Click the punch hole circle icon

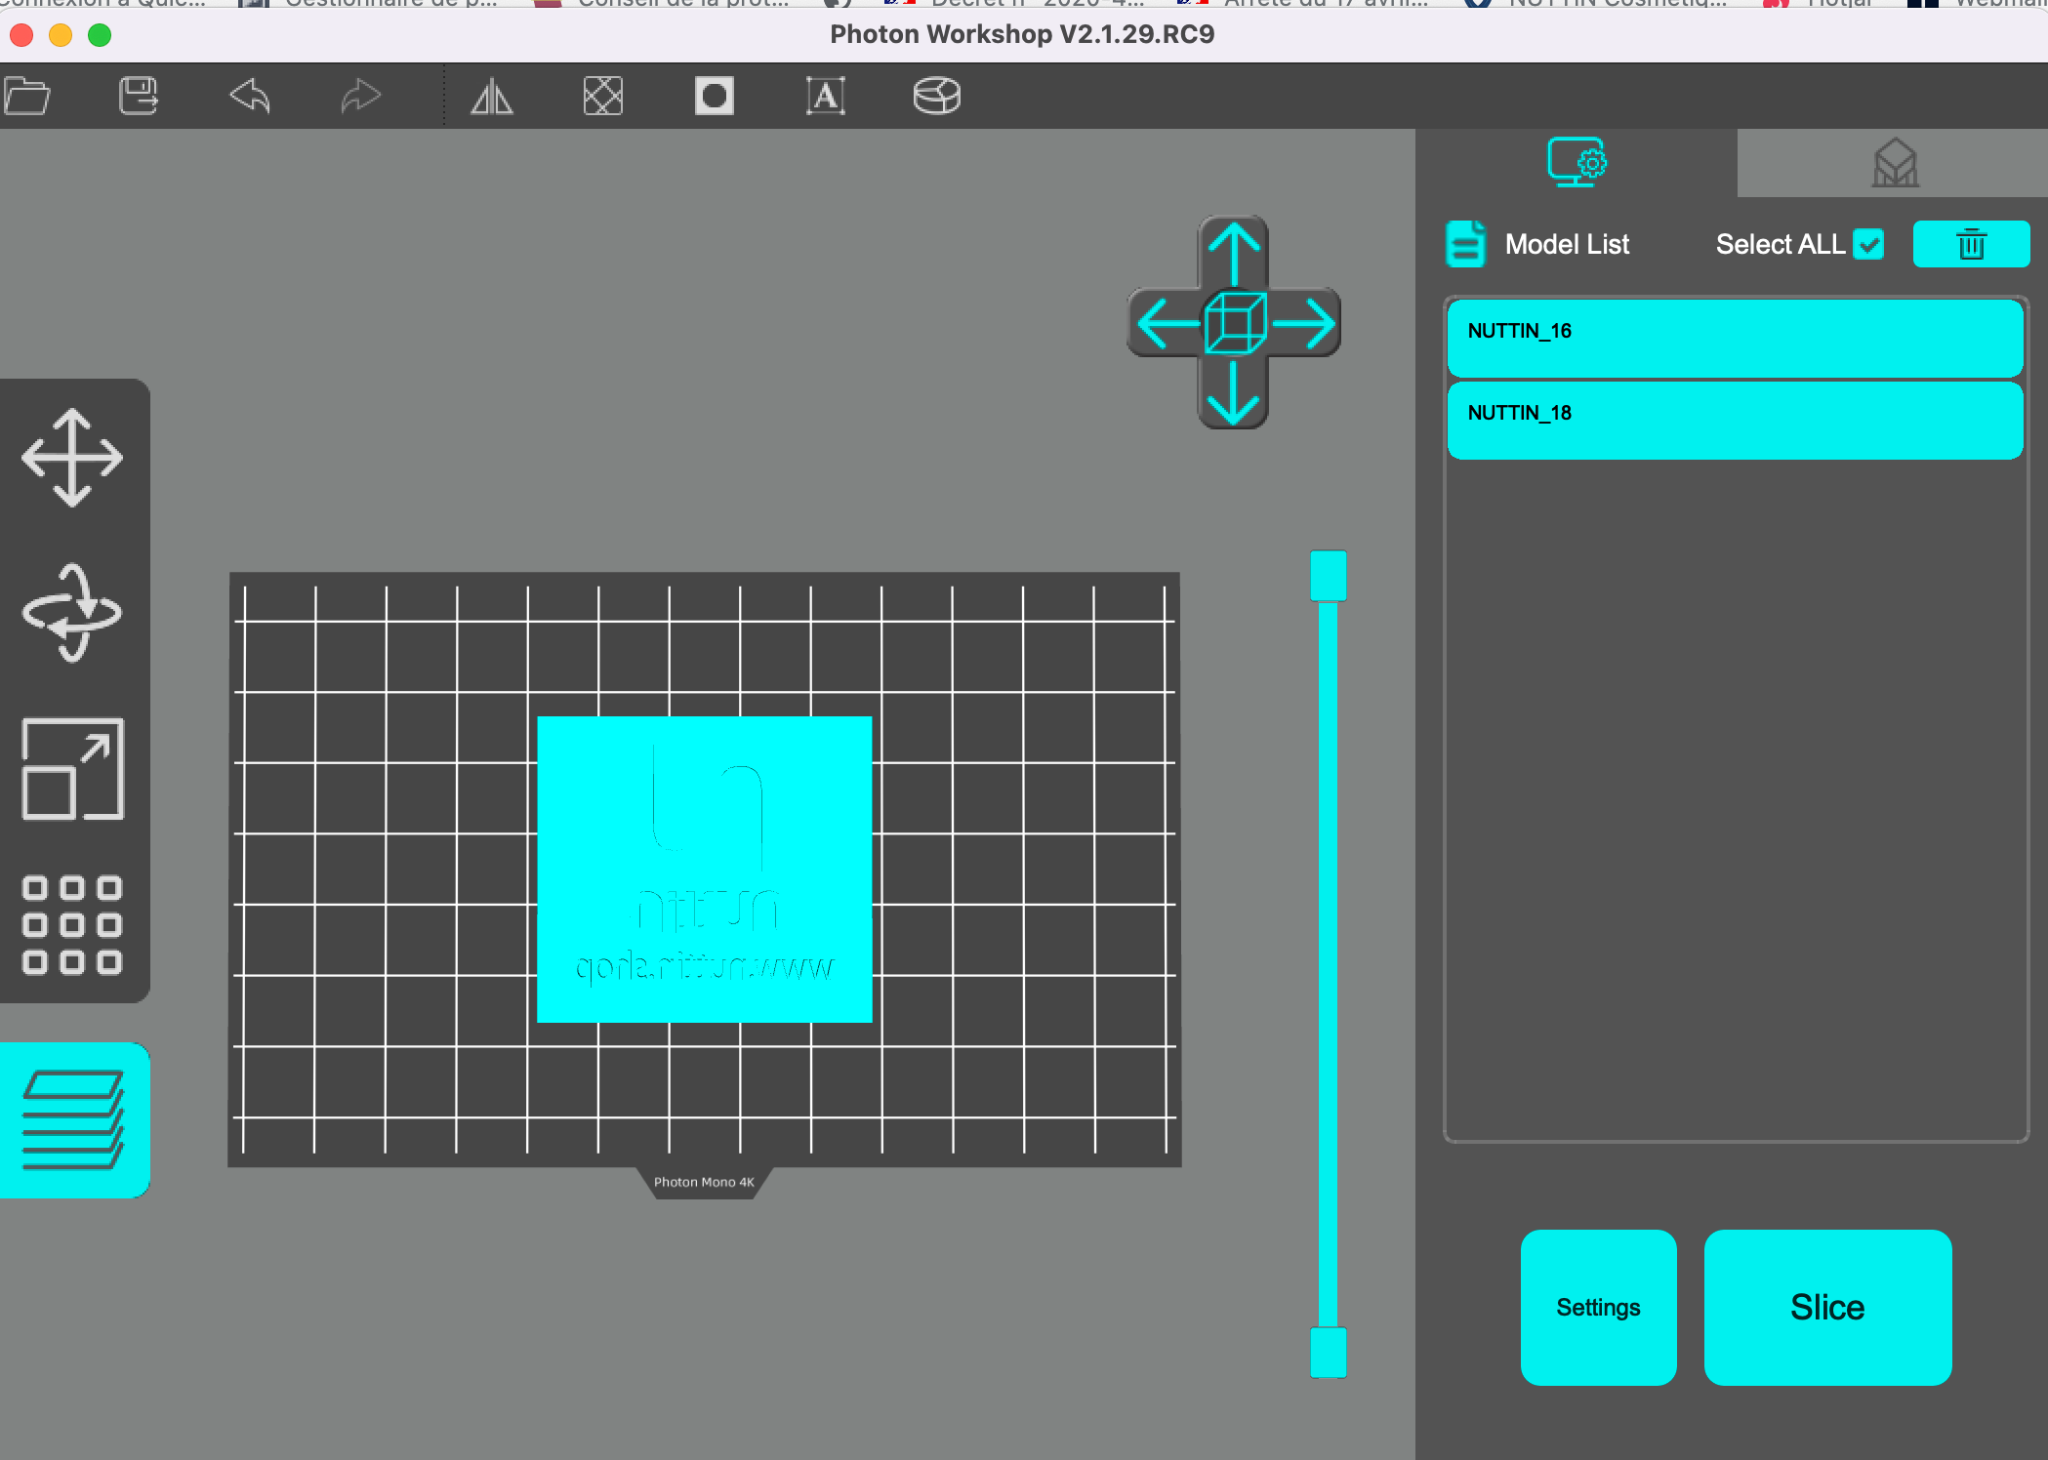[x=714, y=96]
